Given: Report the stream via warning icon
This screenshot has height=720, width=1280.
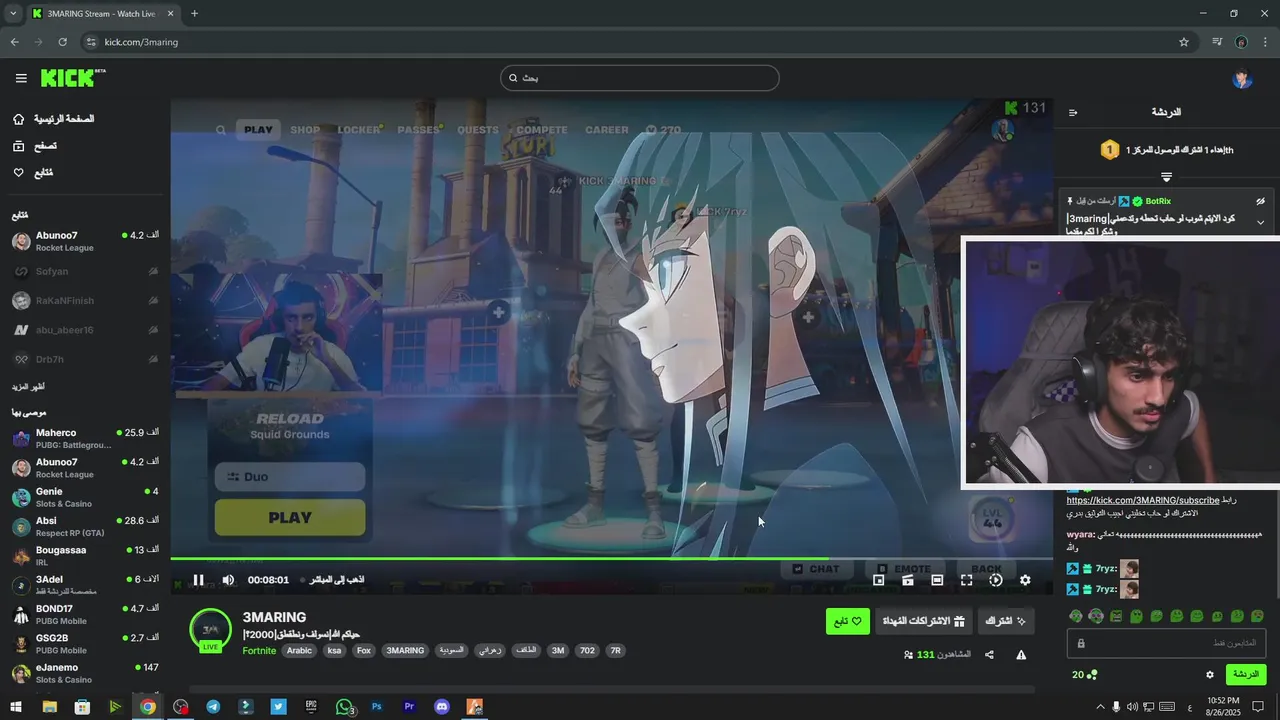Looking at the screenshot, I should (x=1021, y=655).
